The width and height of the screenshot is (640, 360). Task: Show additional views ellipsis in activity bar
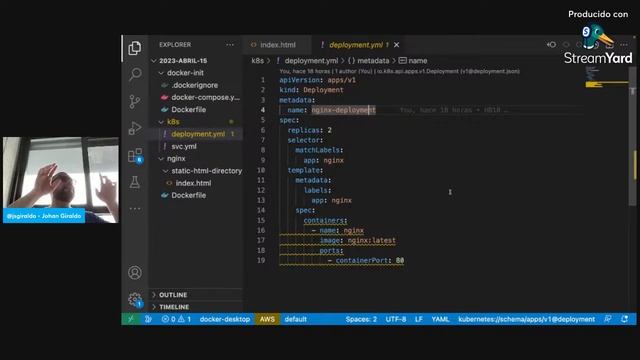pyautogui.click(x=135, y=209)
